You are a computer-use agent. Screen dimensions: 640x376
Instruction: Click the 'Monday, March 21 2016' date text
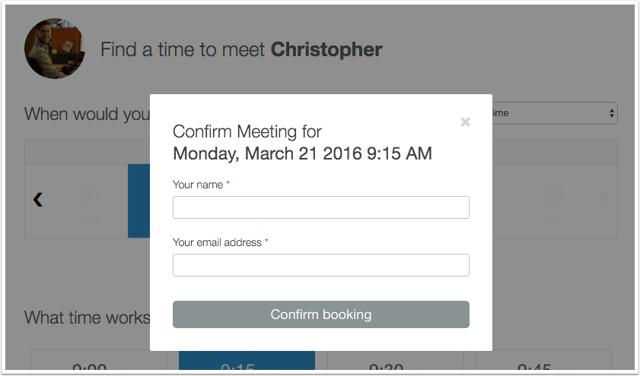click(x=268, y=154)
